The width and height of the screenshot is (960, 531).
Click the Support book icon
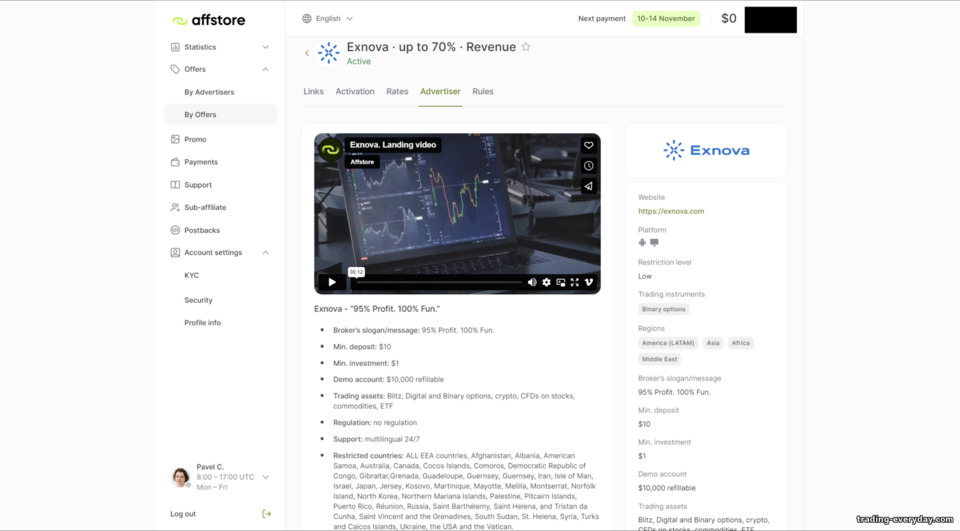pyautogui.click(x=175, y=185)
